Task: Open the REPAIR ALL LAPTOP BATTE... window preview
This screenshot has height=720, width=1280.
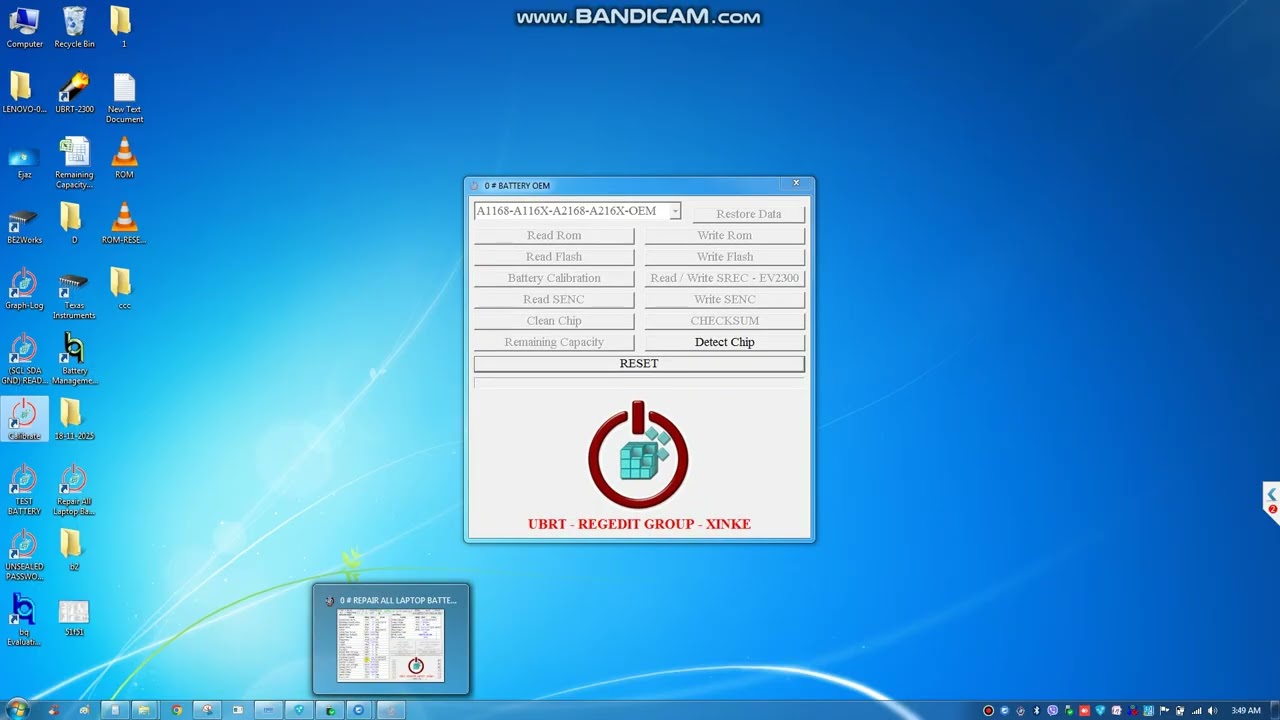Action: pos(391,639)
